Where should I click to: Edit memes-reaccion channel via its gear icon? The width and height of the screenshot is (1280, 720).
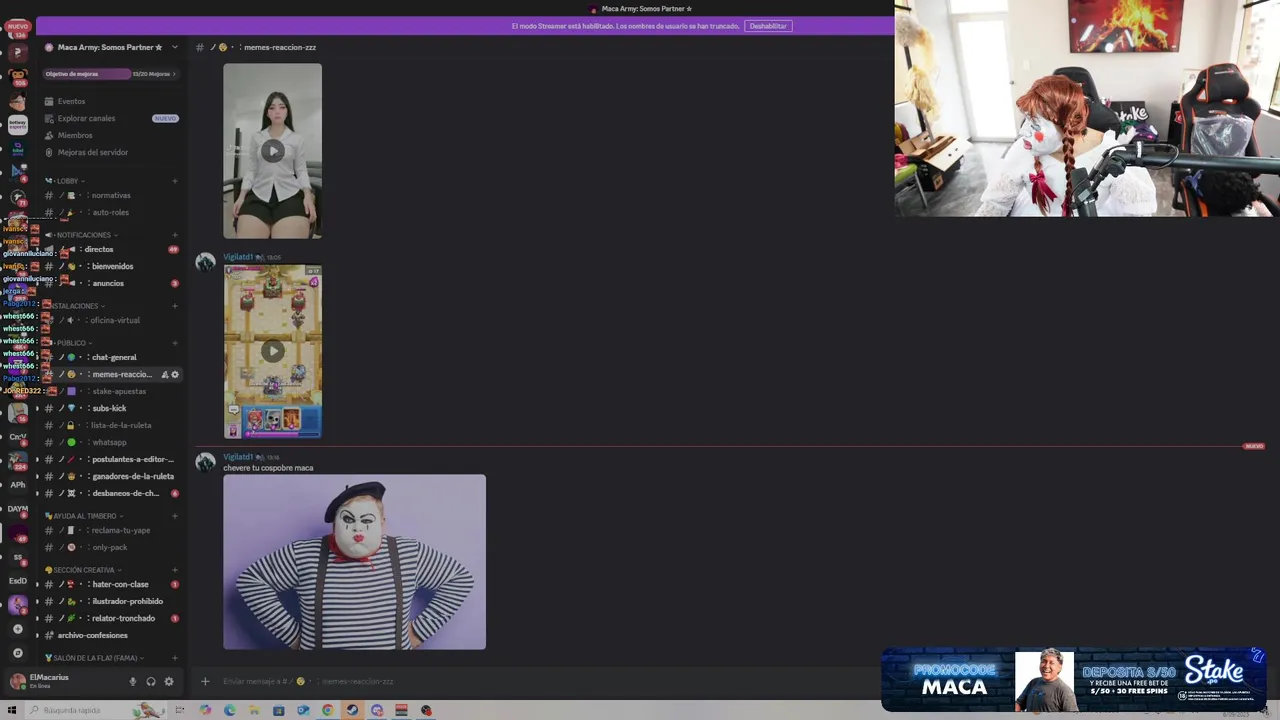[175, 374]
